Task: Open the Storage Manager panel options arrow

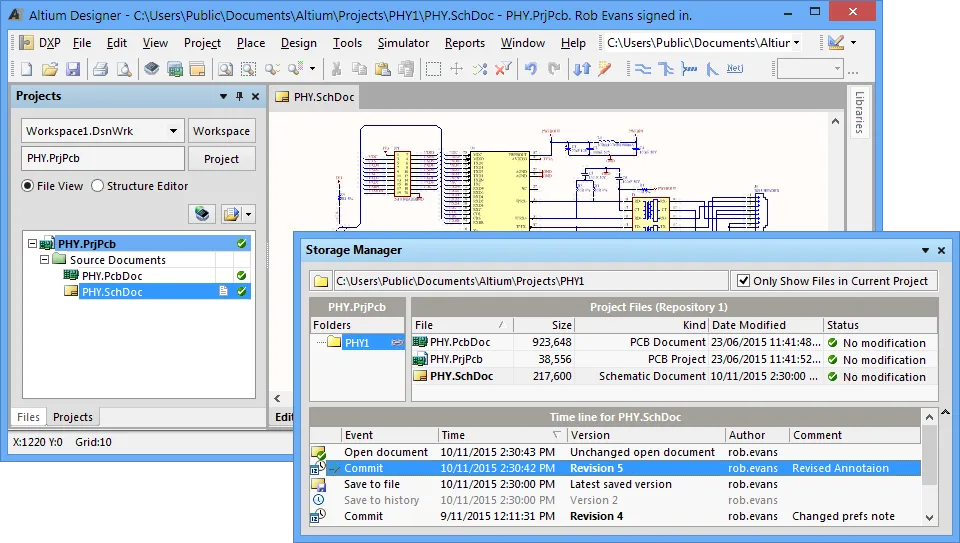Action: (925, 250)
